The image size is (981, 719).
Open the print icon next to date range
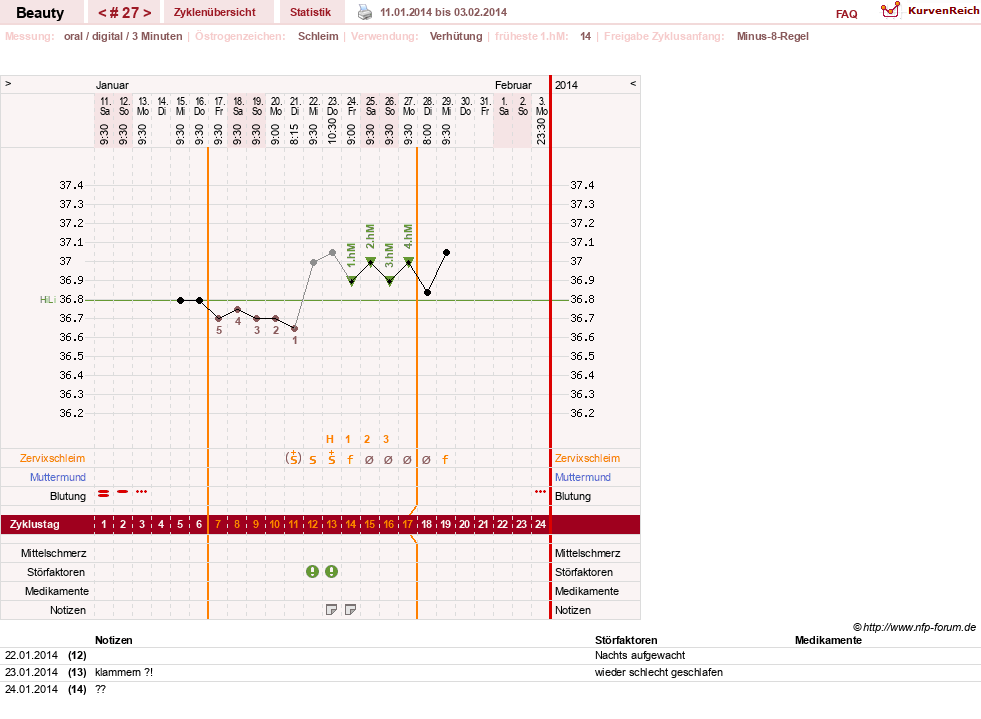point(365,12)
